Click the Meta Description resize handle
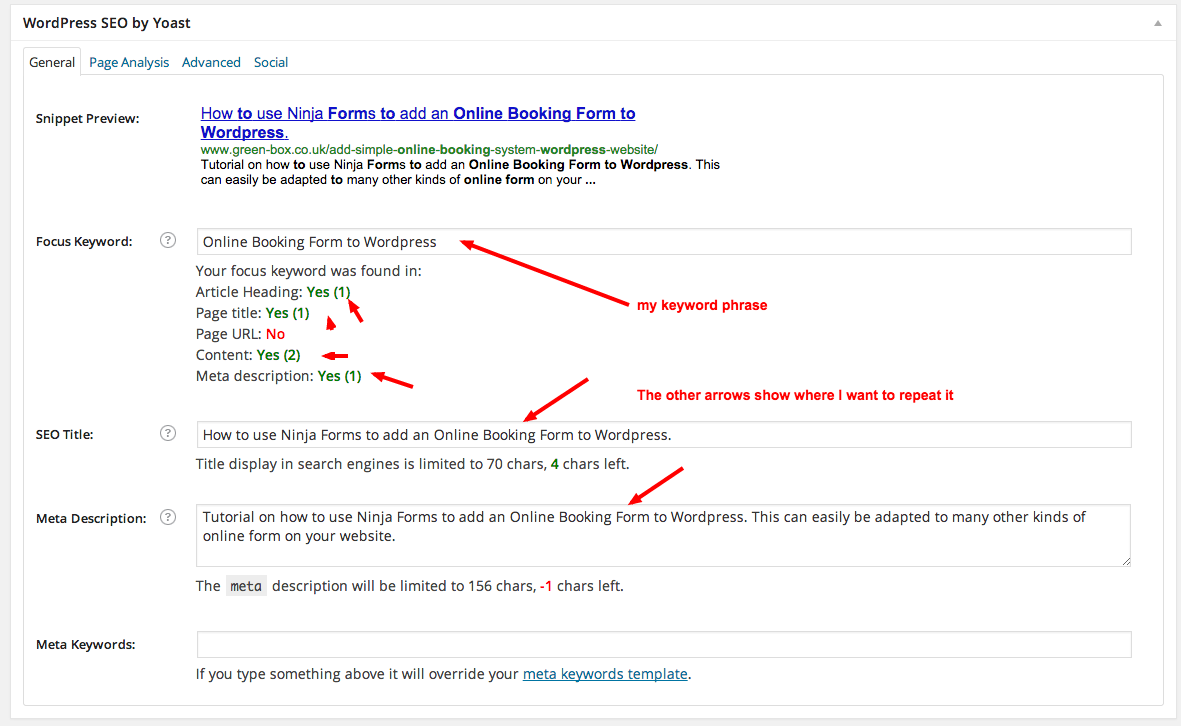This screenshot has height=726, width=1181. (x=1126, y=561)
